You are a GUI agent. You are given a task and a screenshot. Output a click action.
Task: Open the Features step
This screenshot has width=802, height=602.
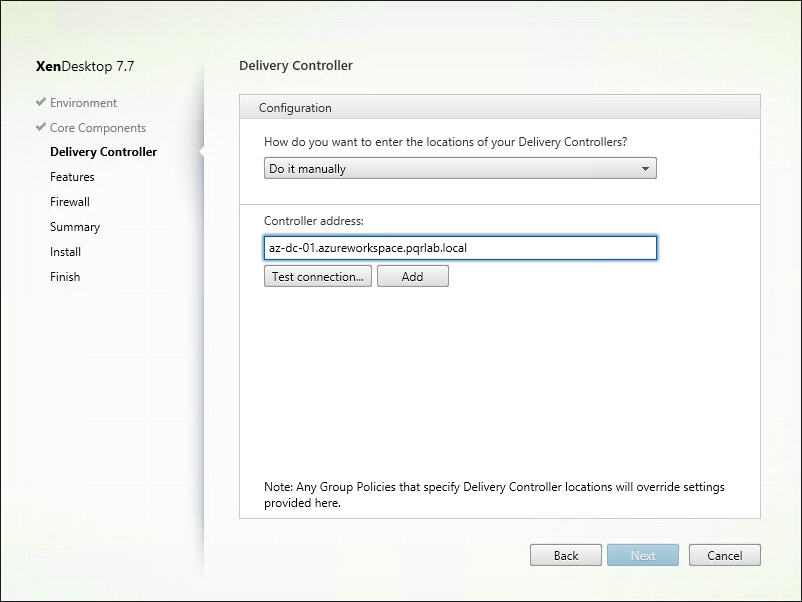click(72, 177)
